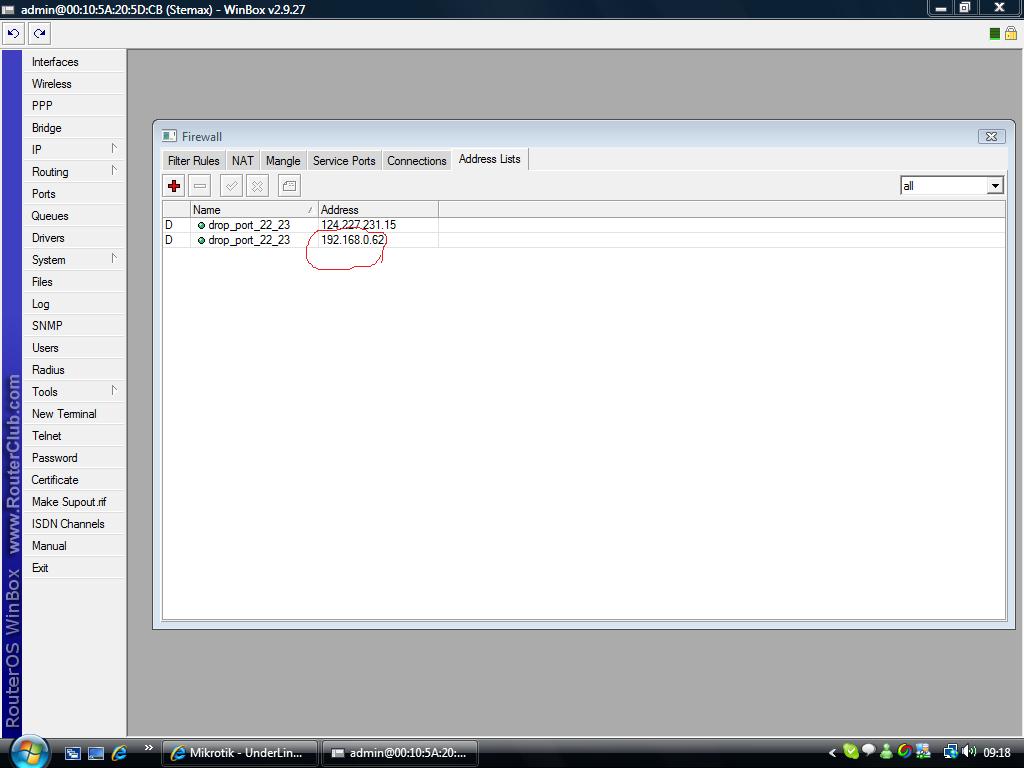Open the 'all' address list filter dropdown
Viewport: 1024px width, 768px height.
pyautogui.click(x=995, y=186)
